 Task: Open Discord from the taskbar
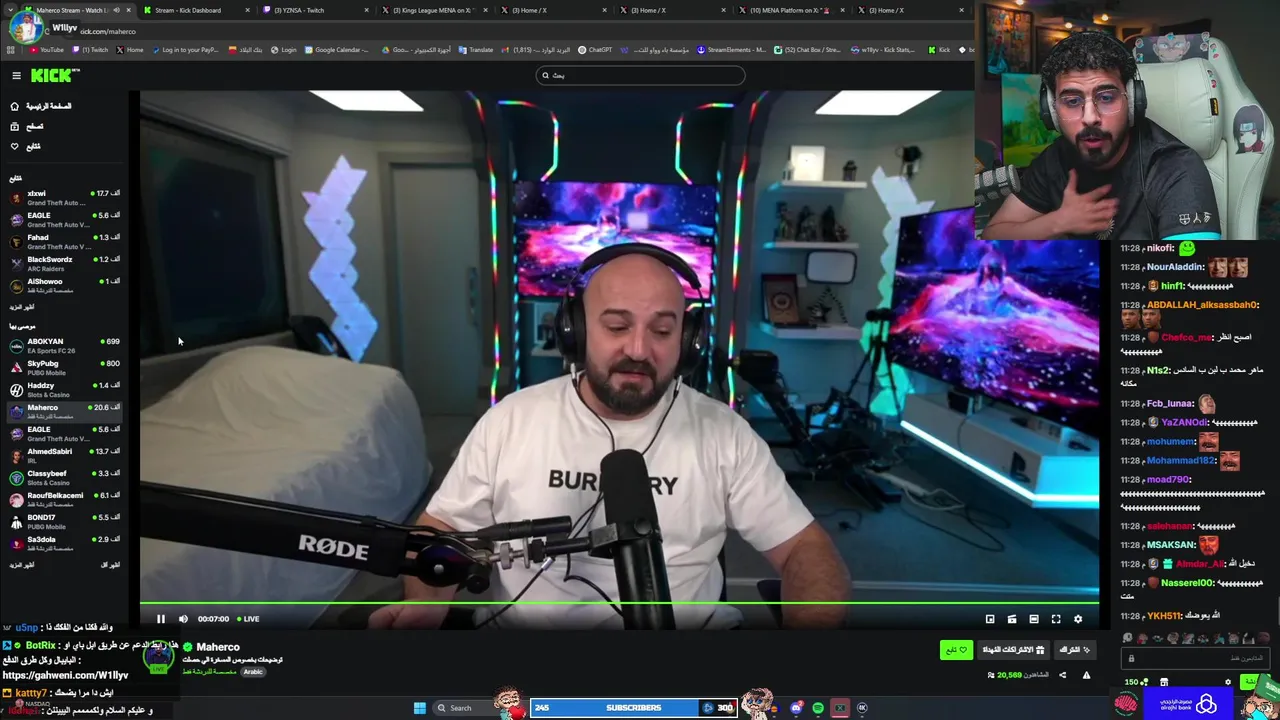tap(796, 708)
